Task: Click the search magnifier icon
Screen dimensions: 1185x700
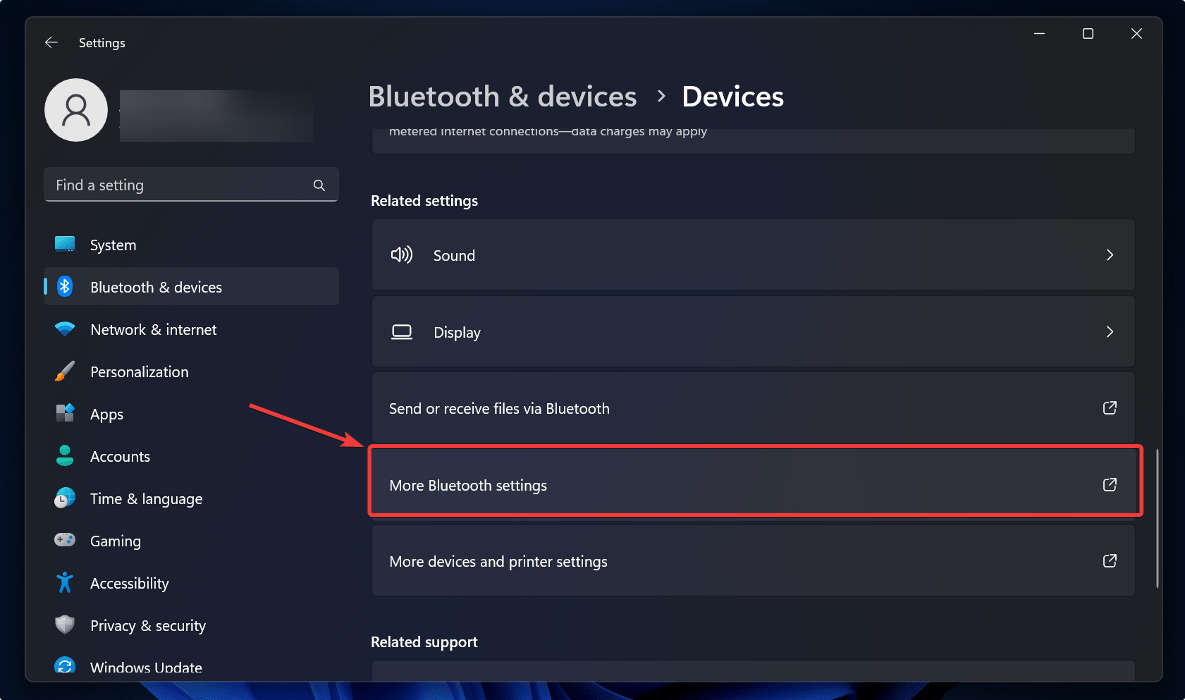Action: [319, 185]
